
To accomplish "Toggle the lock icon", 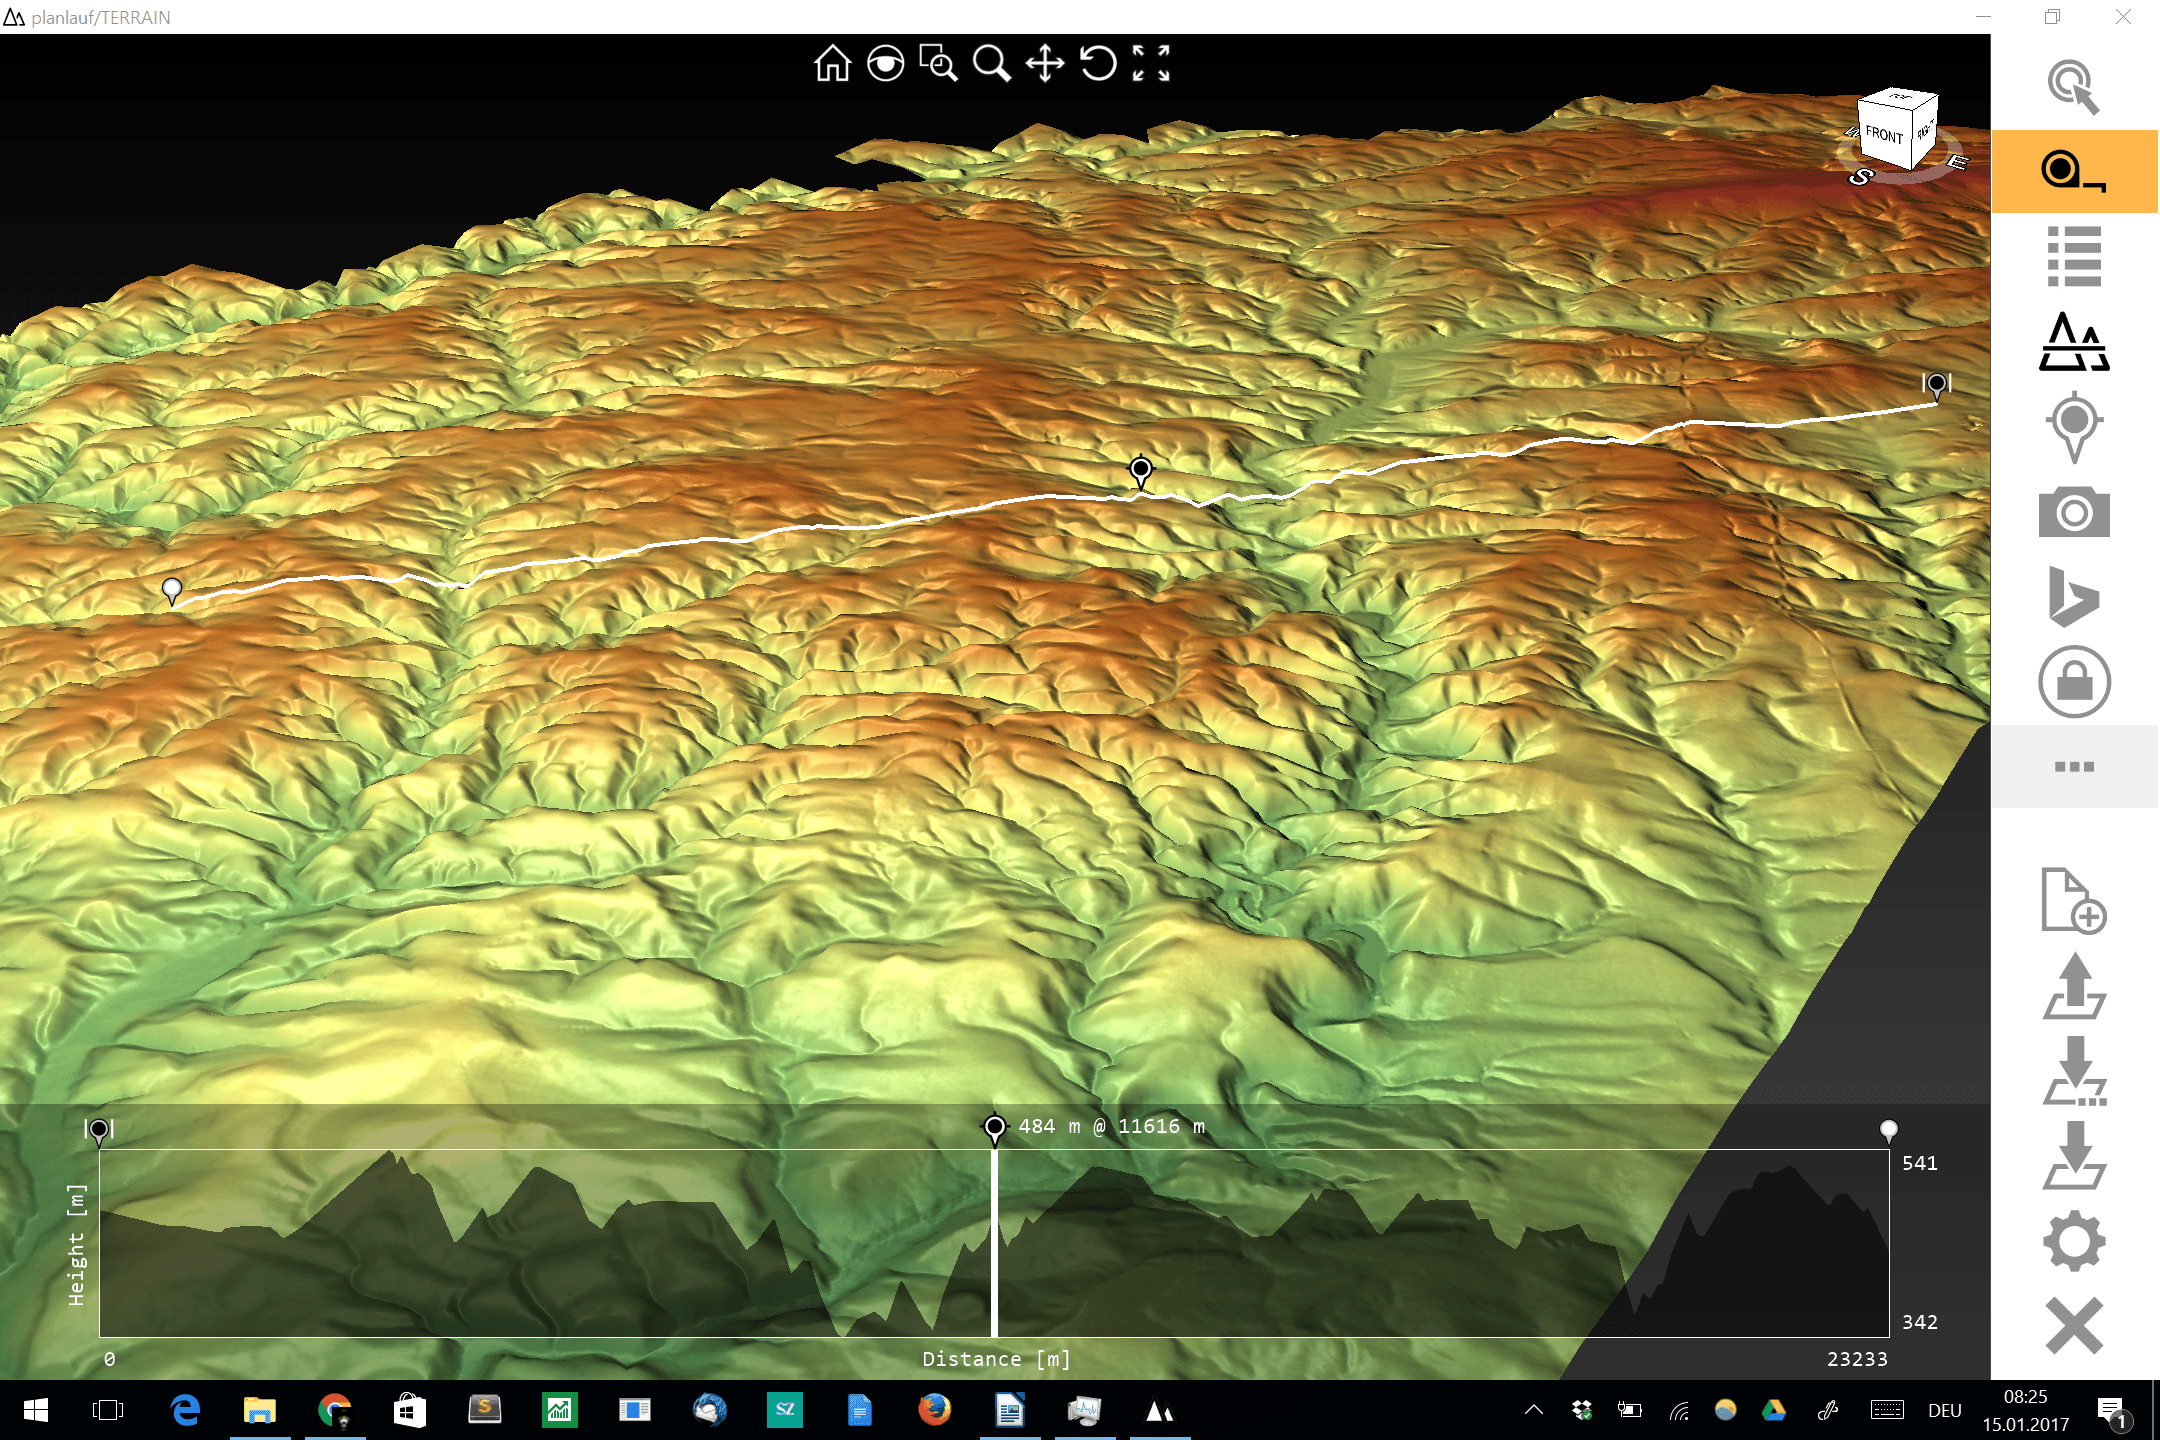I will pos(2074,682).
